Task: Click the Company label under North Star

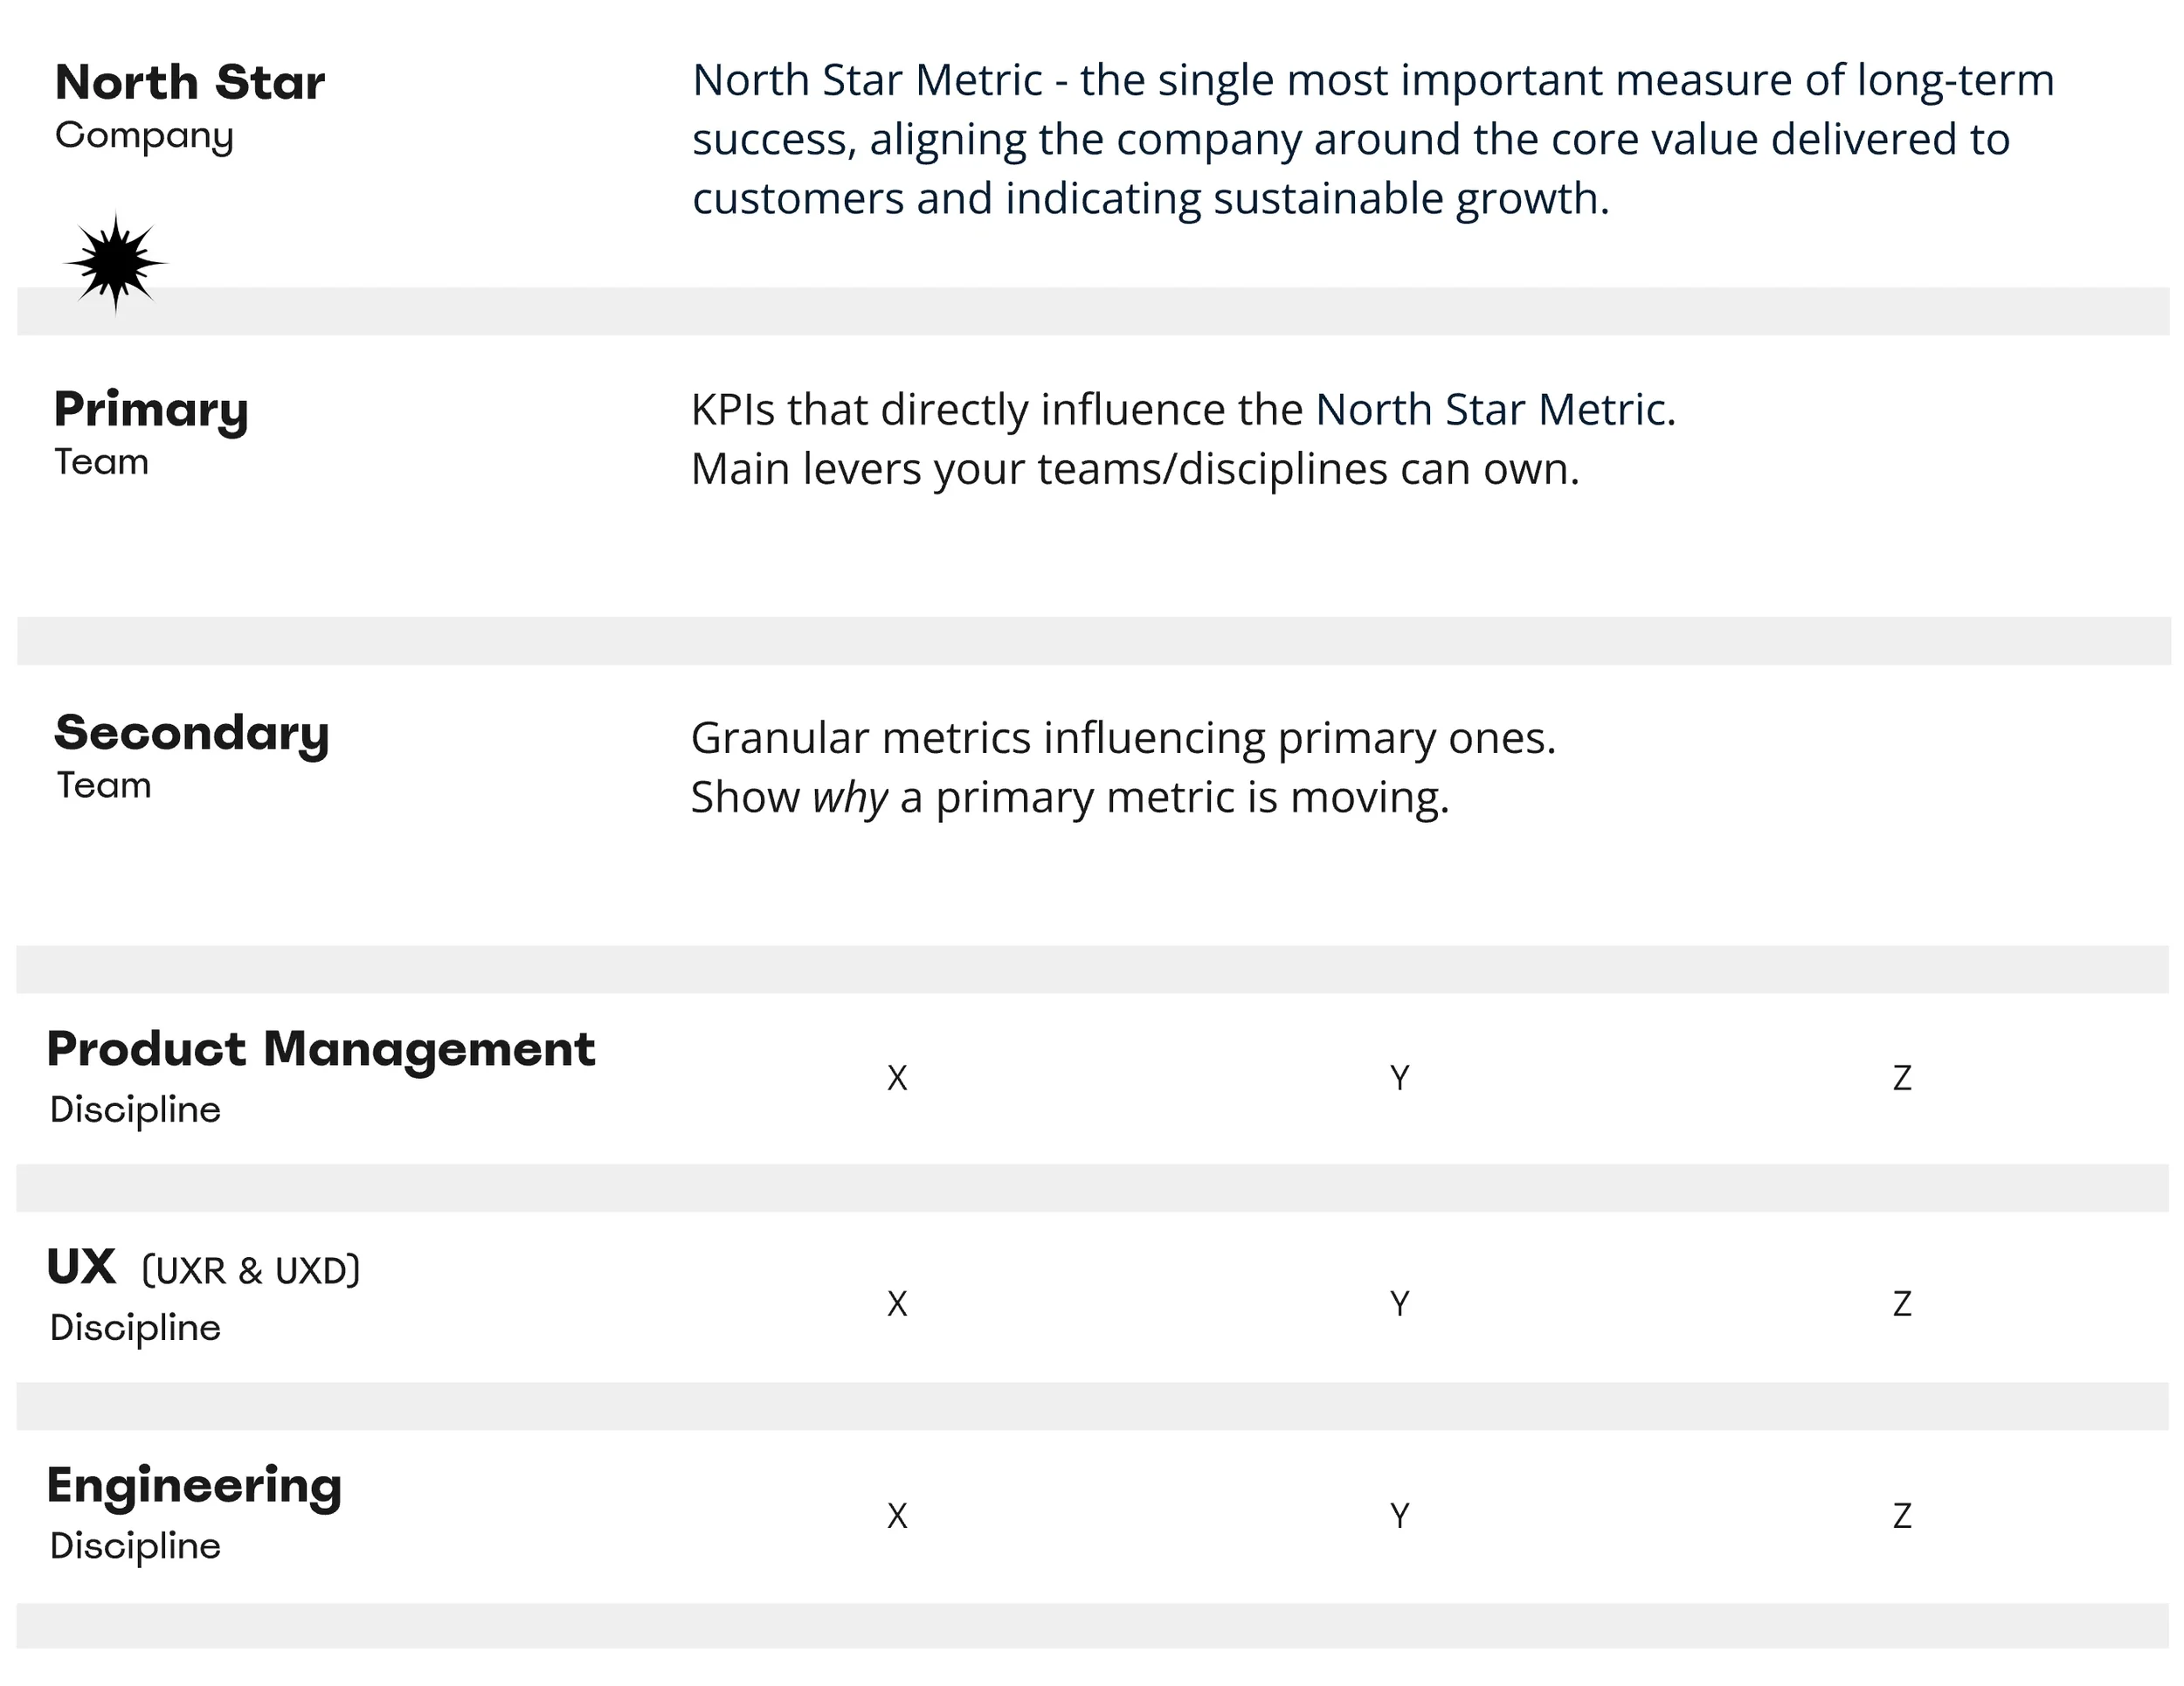Action: pyautogui.click(x=144, y=136)
